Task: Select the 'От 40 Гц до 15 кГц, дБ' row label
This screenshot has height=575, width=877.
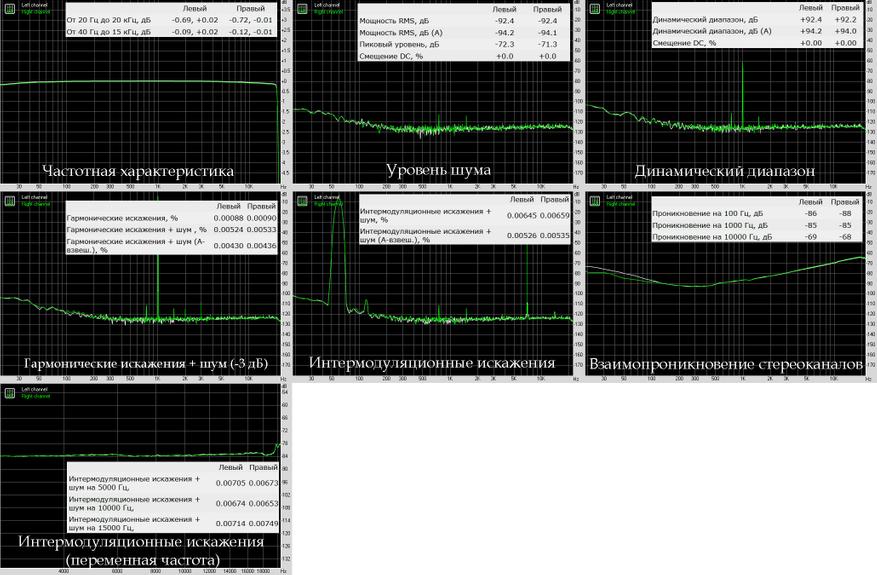Action: click(x=109, y=32)
